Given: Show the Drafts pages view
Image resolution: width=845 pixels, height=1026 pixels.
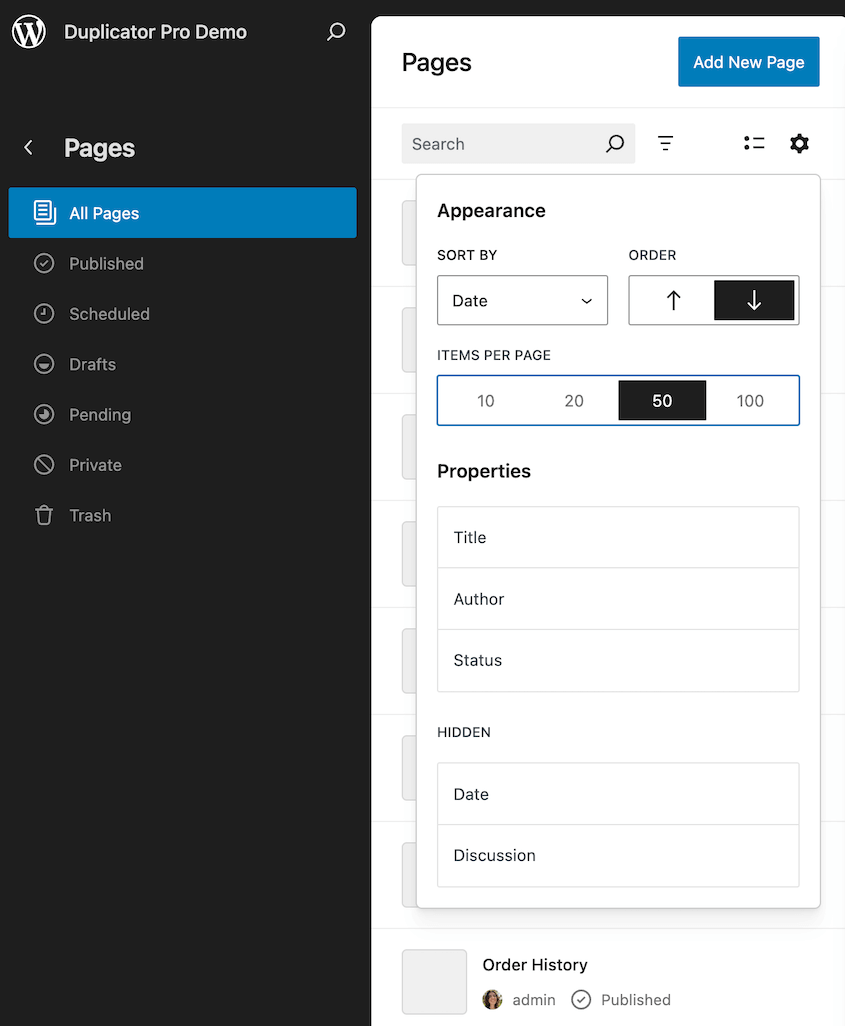Looking at the screenshot, I should [x=183, y=364].
